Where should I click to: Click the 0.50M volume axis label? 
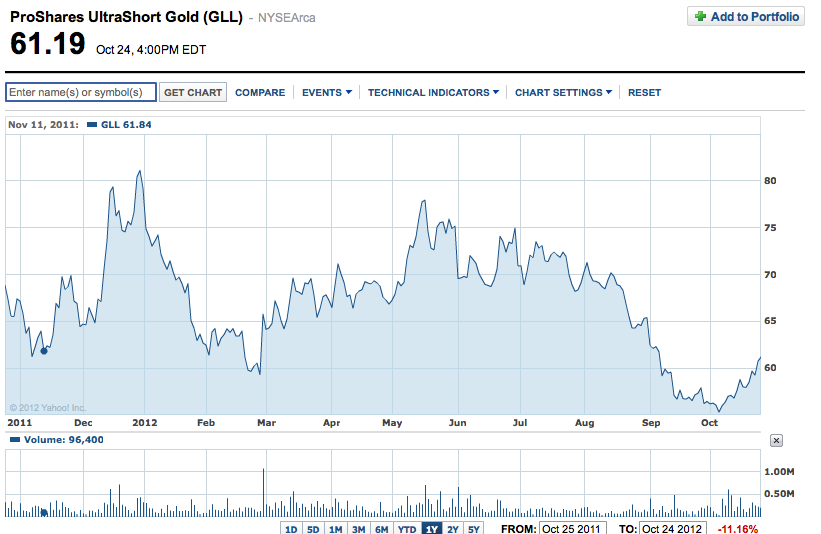779,494
